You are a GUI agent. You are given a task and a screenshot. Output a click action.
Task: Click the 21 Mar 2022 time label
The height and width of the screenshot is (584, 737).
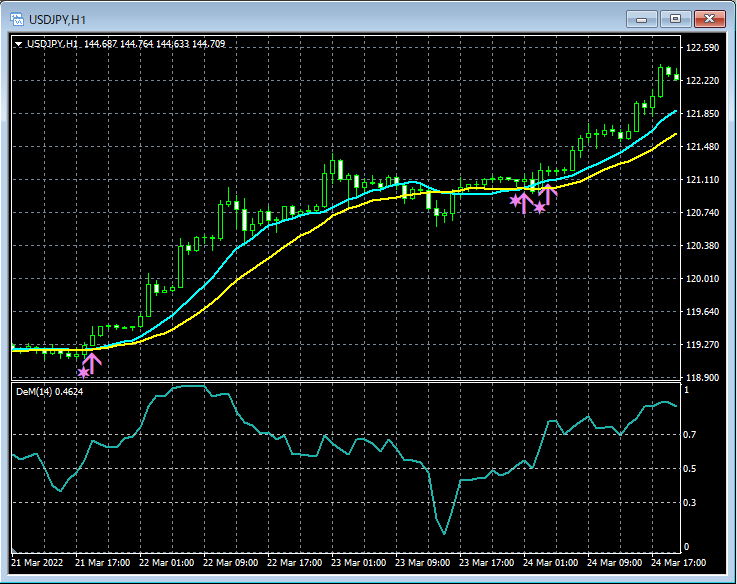[37, 562]
